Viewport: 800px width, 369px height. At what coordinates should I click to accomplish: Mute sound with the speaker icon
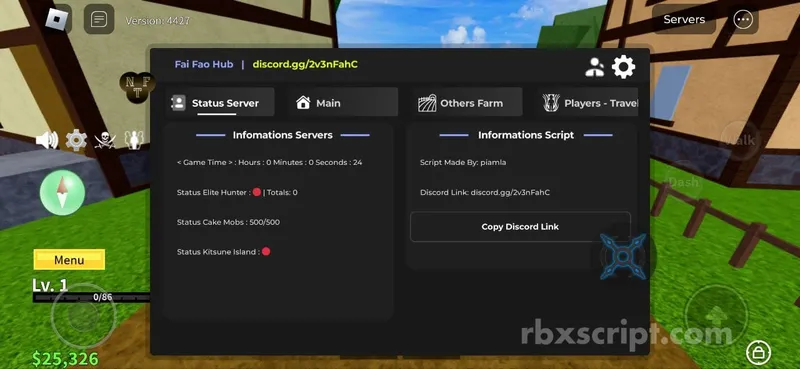(47, 140)
